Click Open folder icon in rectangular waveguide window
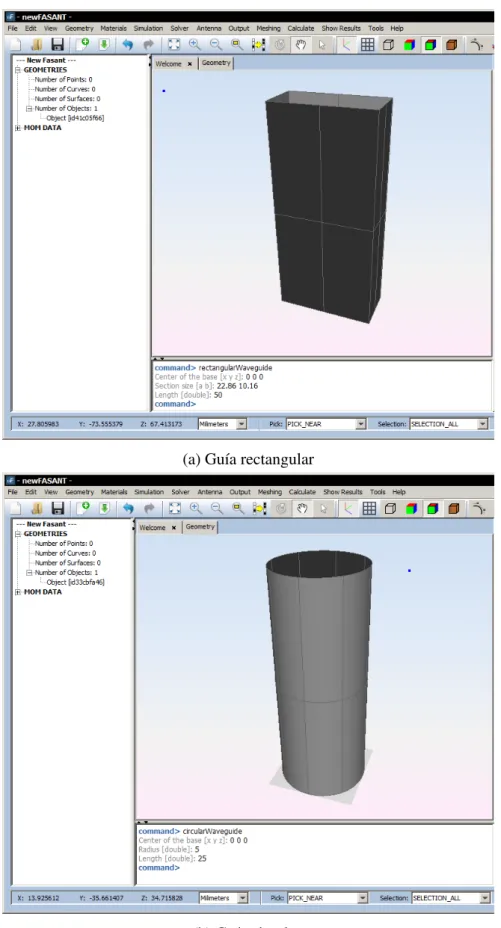This screenshot has width=501, height=928. point(37,44)
